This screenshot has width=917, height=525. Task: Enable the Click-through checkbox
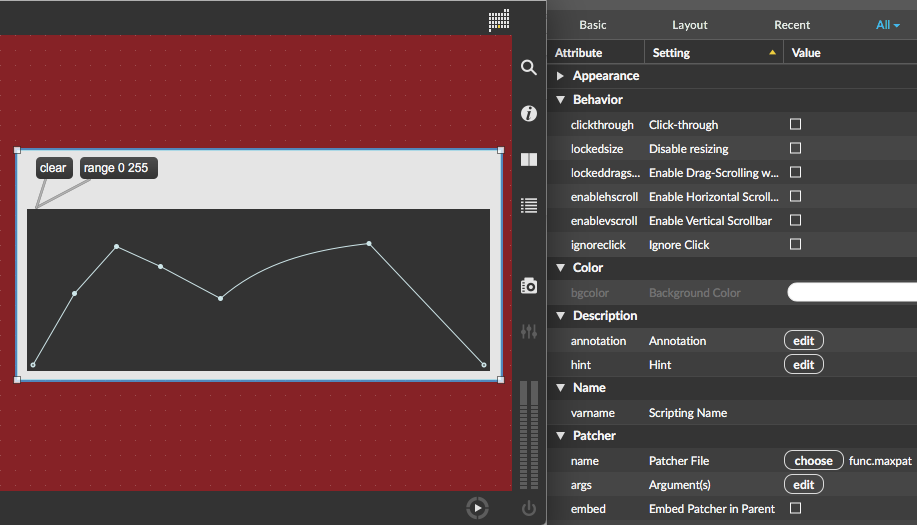pos(796,125)
